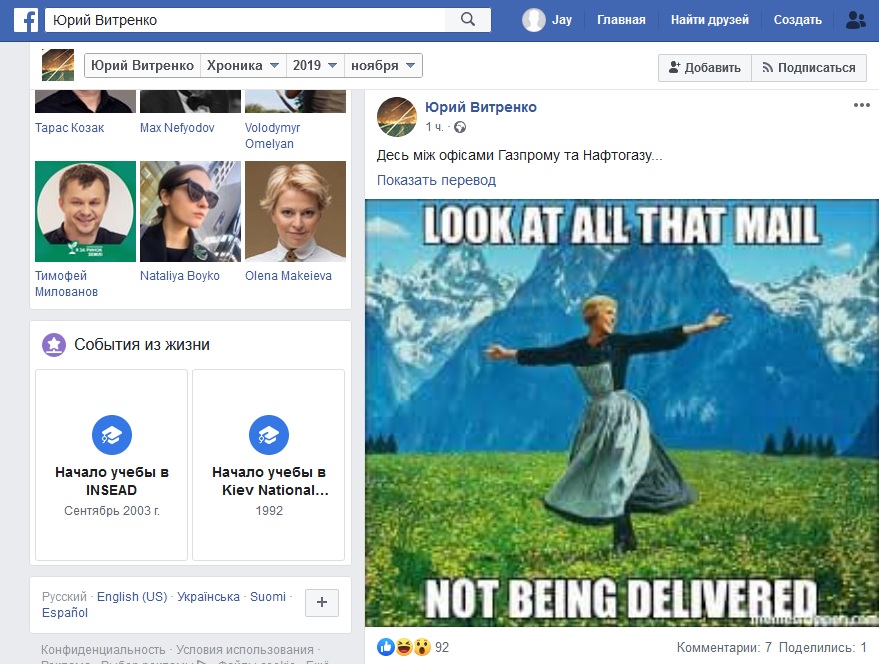Focus the search field with Юрий Витренко
Viewport: 879px width, 664px height.
coord(245,20)
